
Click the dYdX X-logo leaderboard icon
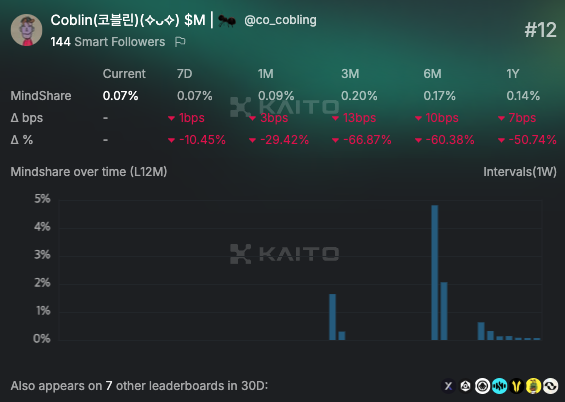(448, 386)
